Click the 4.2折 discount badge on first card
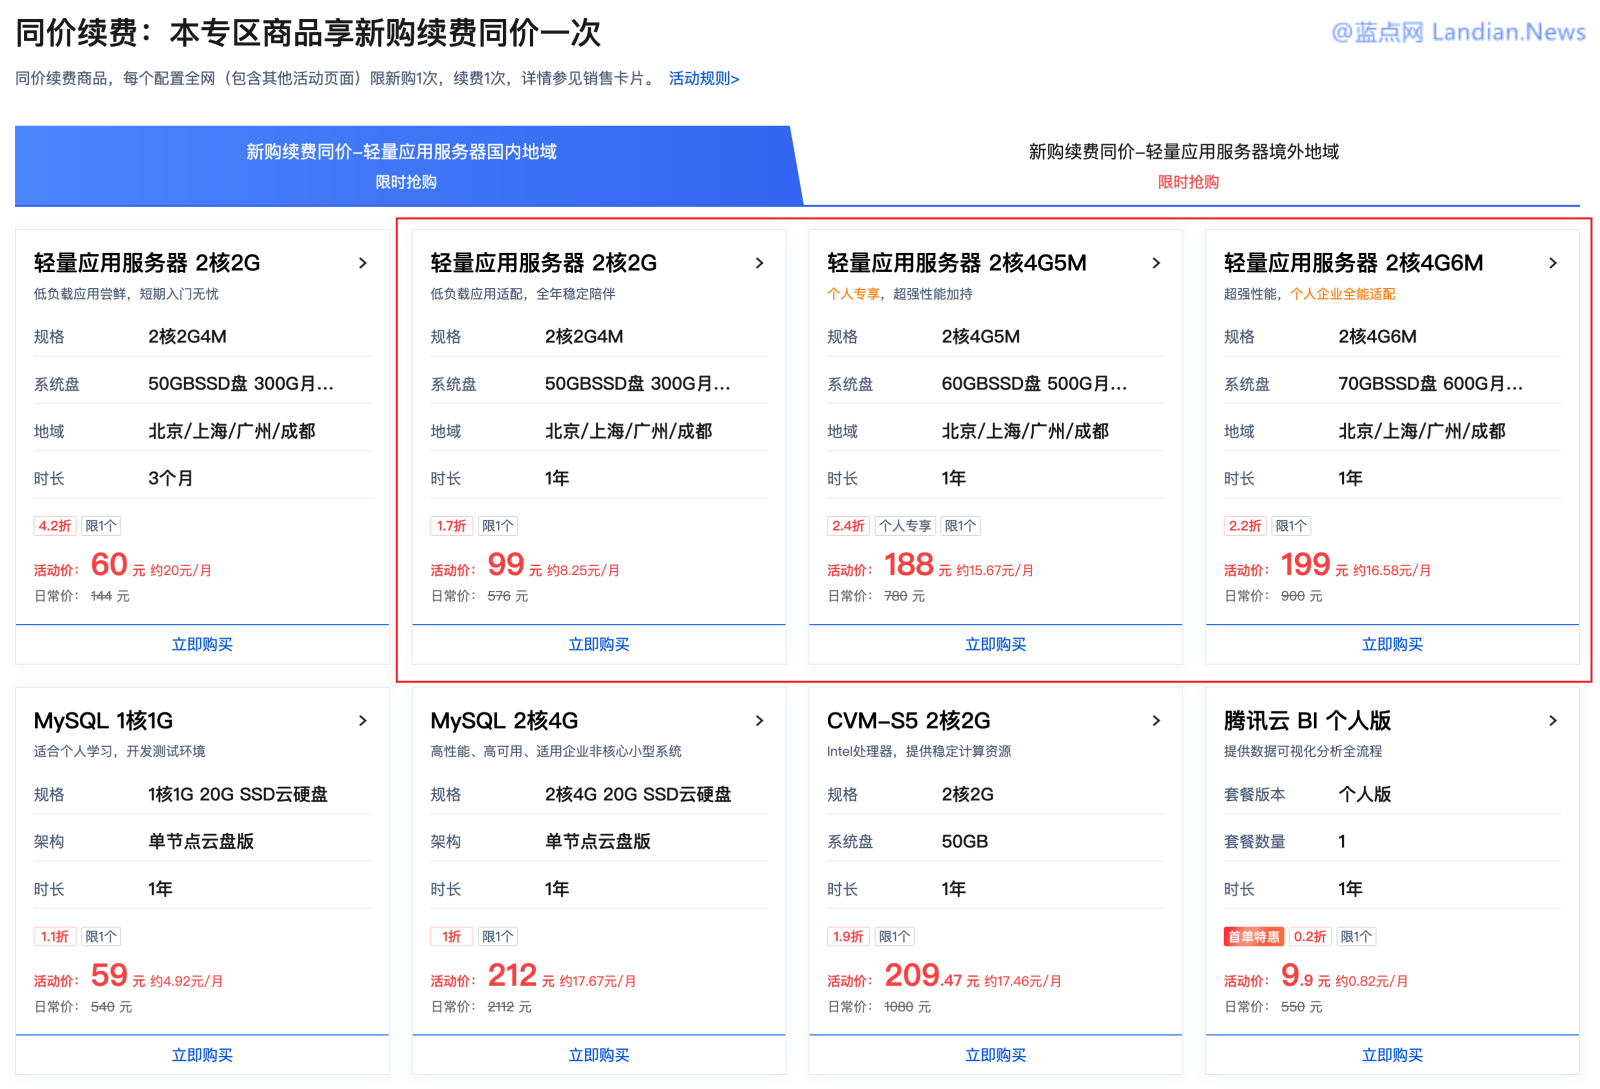This screenshot has width=1600, height=1089. [55, 525]
